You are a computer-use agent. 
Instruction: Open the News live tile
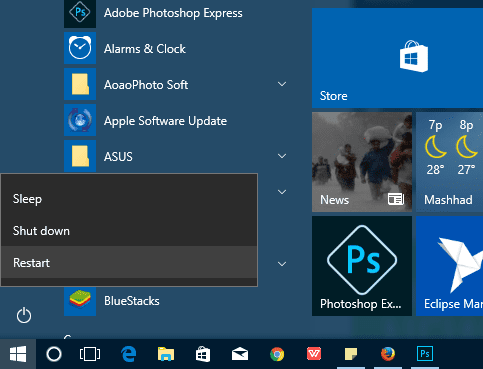362,162
